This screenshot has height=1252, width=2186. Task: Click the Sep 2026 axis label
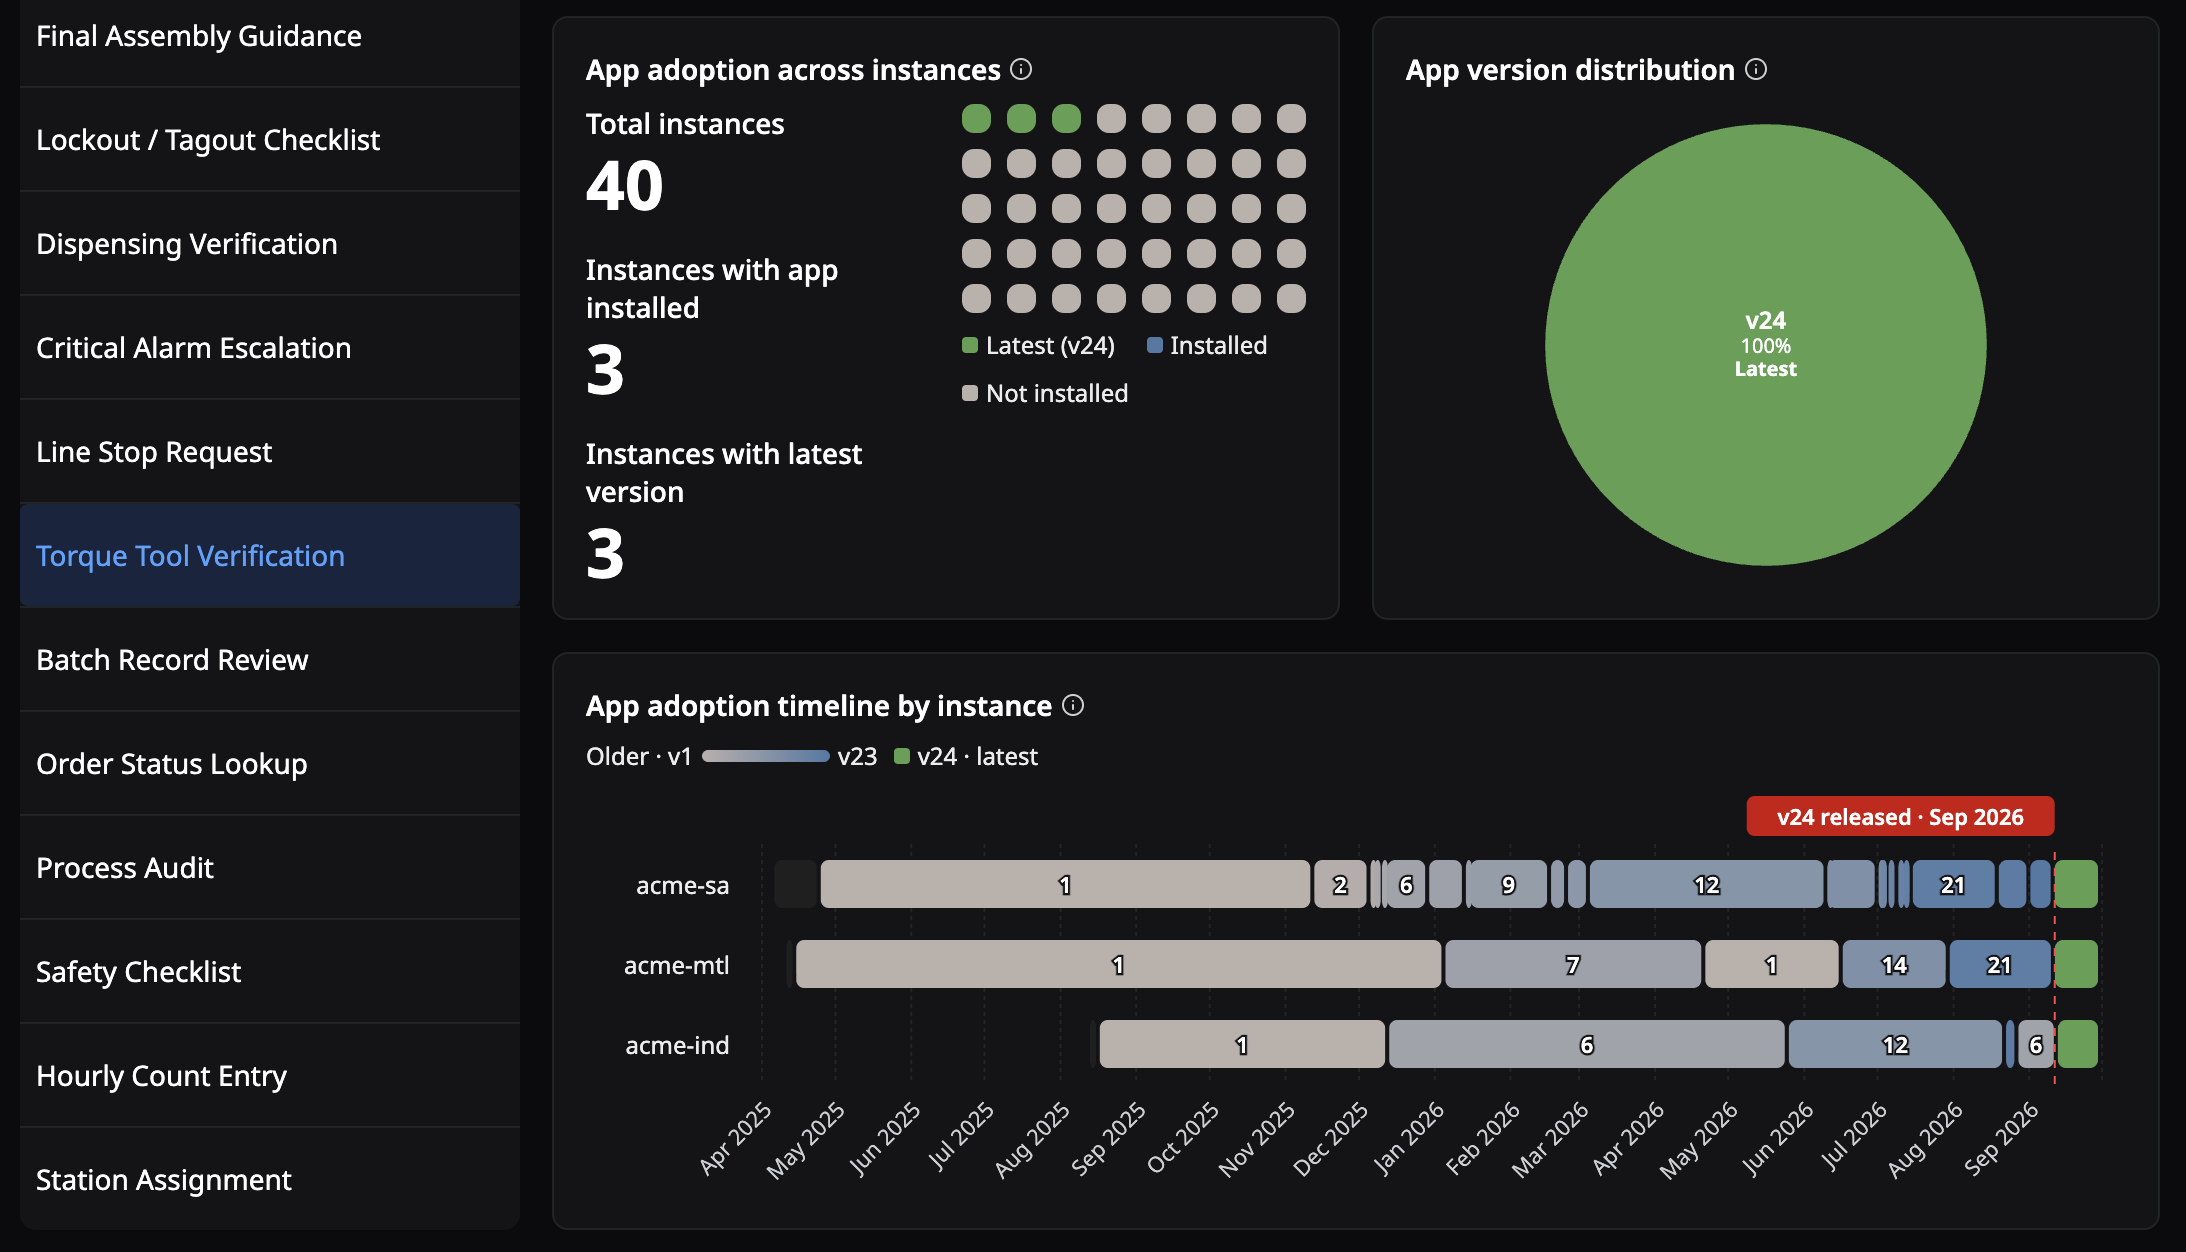[x=2000, y=1139]
